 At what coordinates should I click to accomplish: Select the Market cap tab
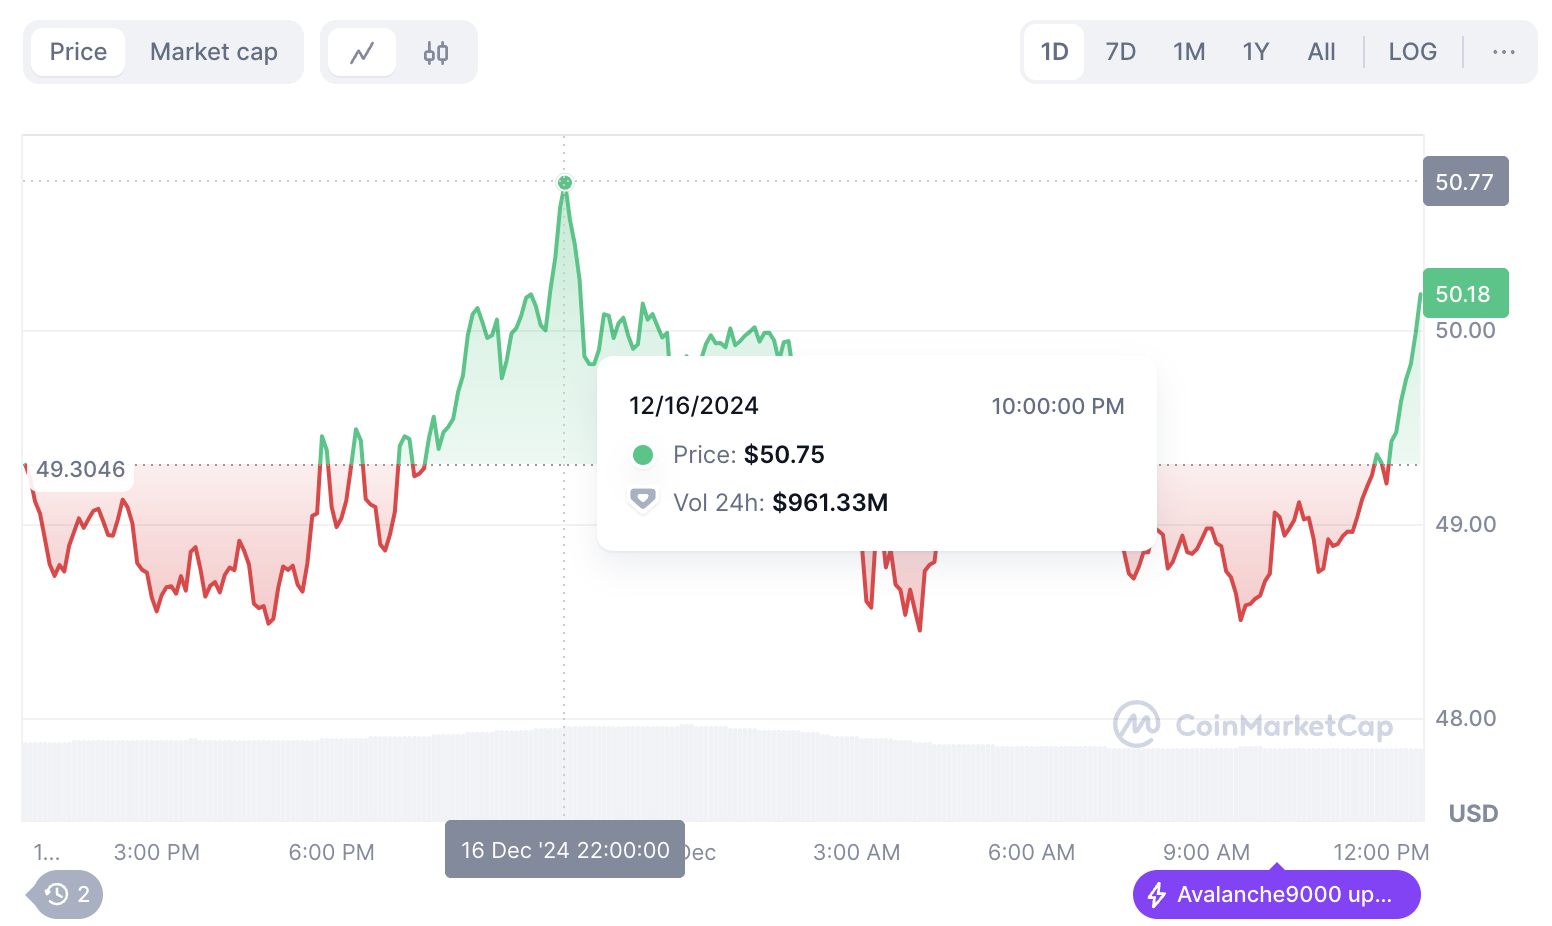tap(214, 52)
